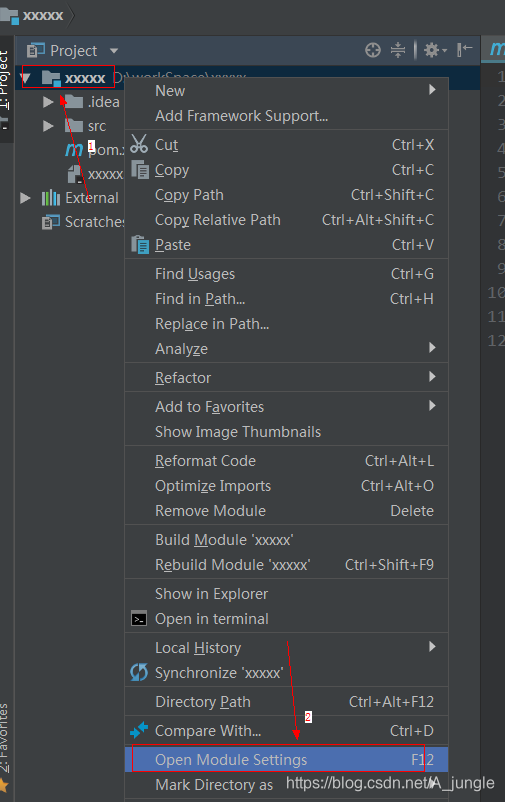Choose Find in Path...
This screenshot has height=802, width=505.
coord(287,299)
